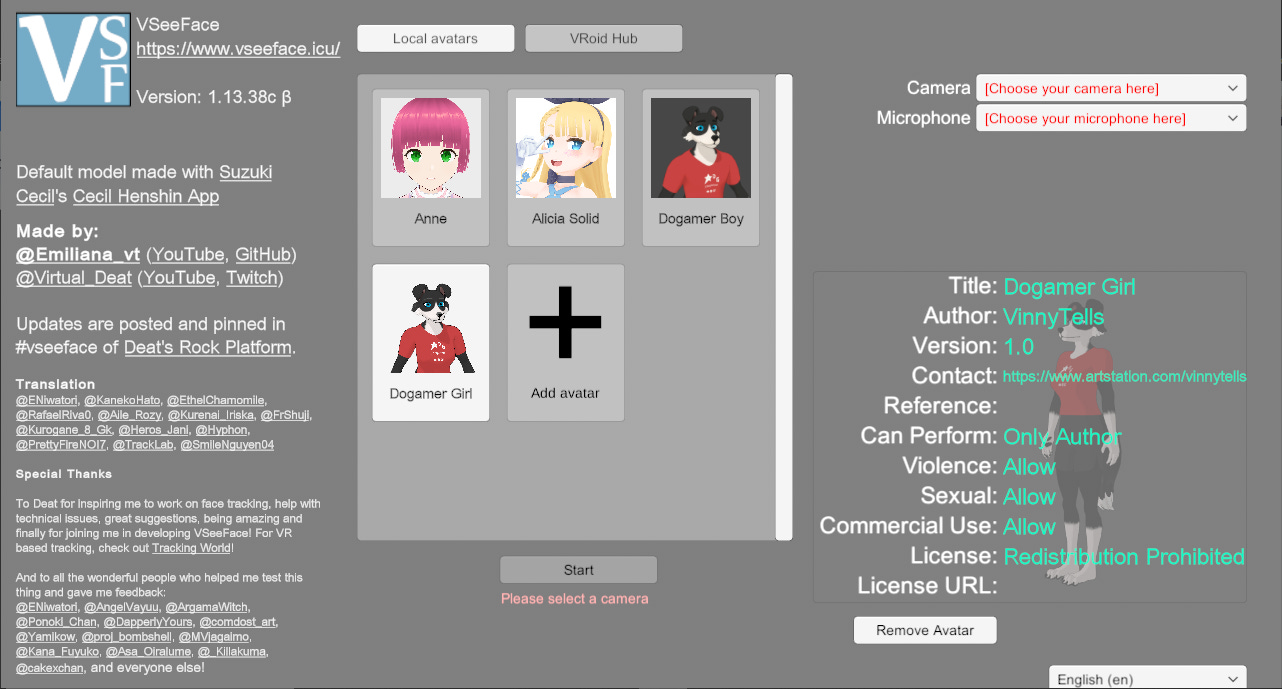Viewport: 1282px width, 689px height.
Task: Open the VRoid Hub tab
Action: 604,38
